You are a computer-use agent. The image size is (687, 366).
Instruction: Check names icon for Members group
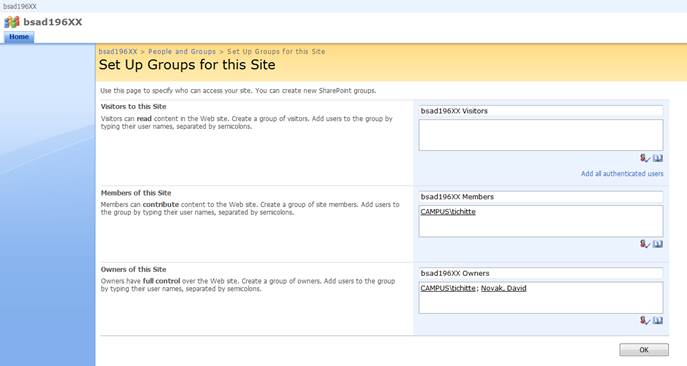coord(645,244)
